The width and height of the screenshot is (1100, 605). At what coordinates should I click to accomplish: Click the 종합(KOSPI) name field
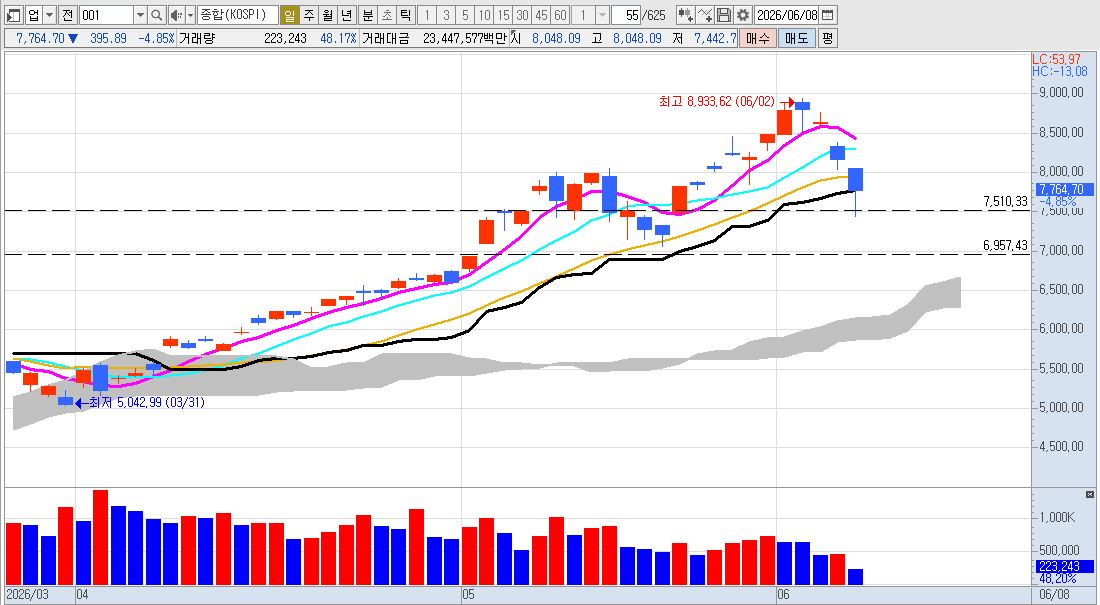tap(237, 15)
